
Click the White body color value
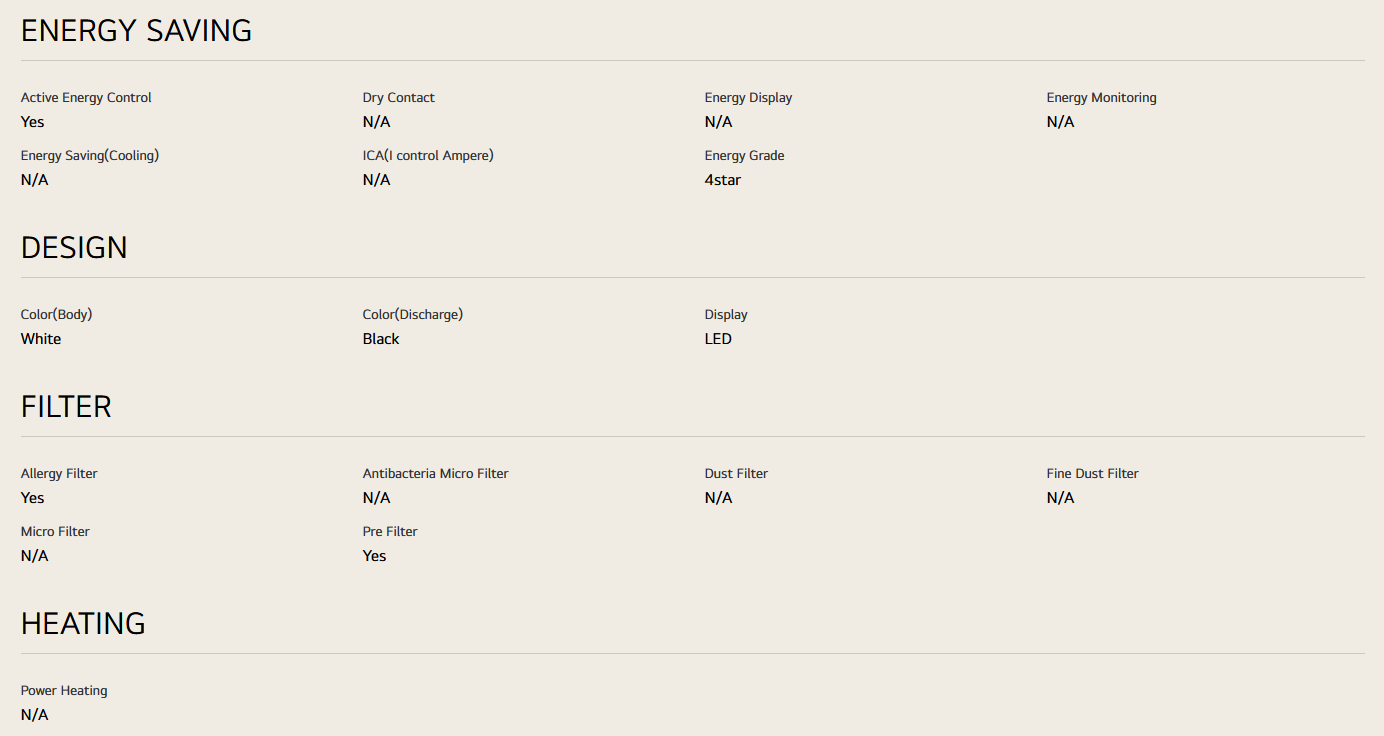click(x=41, y=339)
